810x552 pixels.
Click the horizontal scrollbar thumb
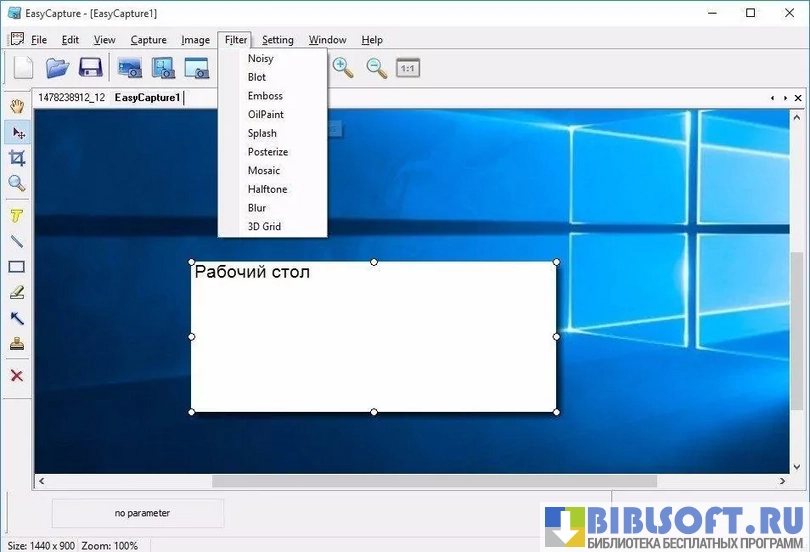pyautogui.click(x=434, y=481)
